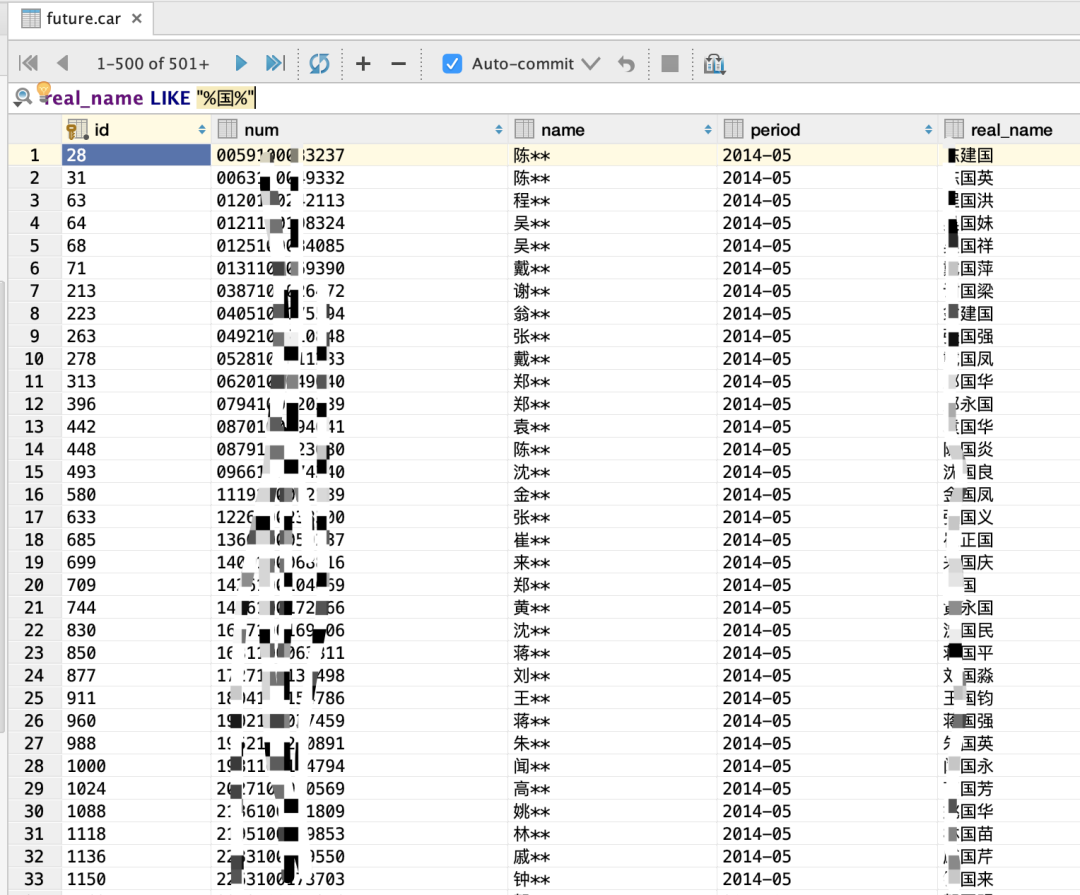Select the real_name column header
1080x895 pixels.
(x=1010, y=130)
